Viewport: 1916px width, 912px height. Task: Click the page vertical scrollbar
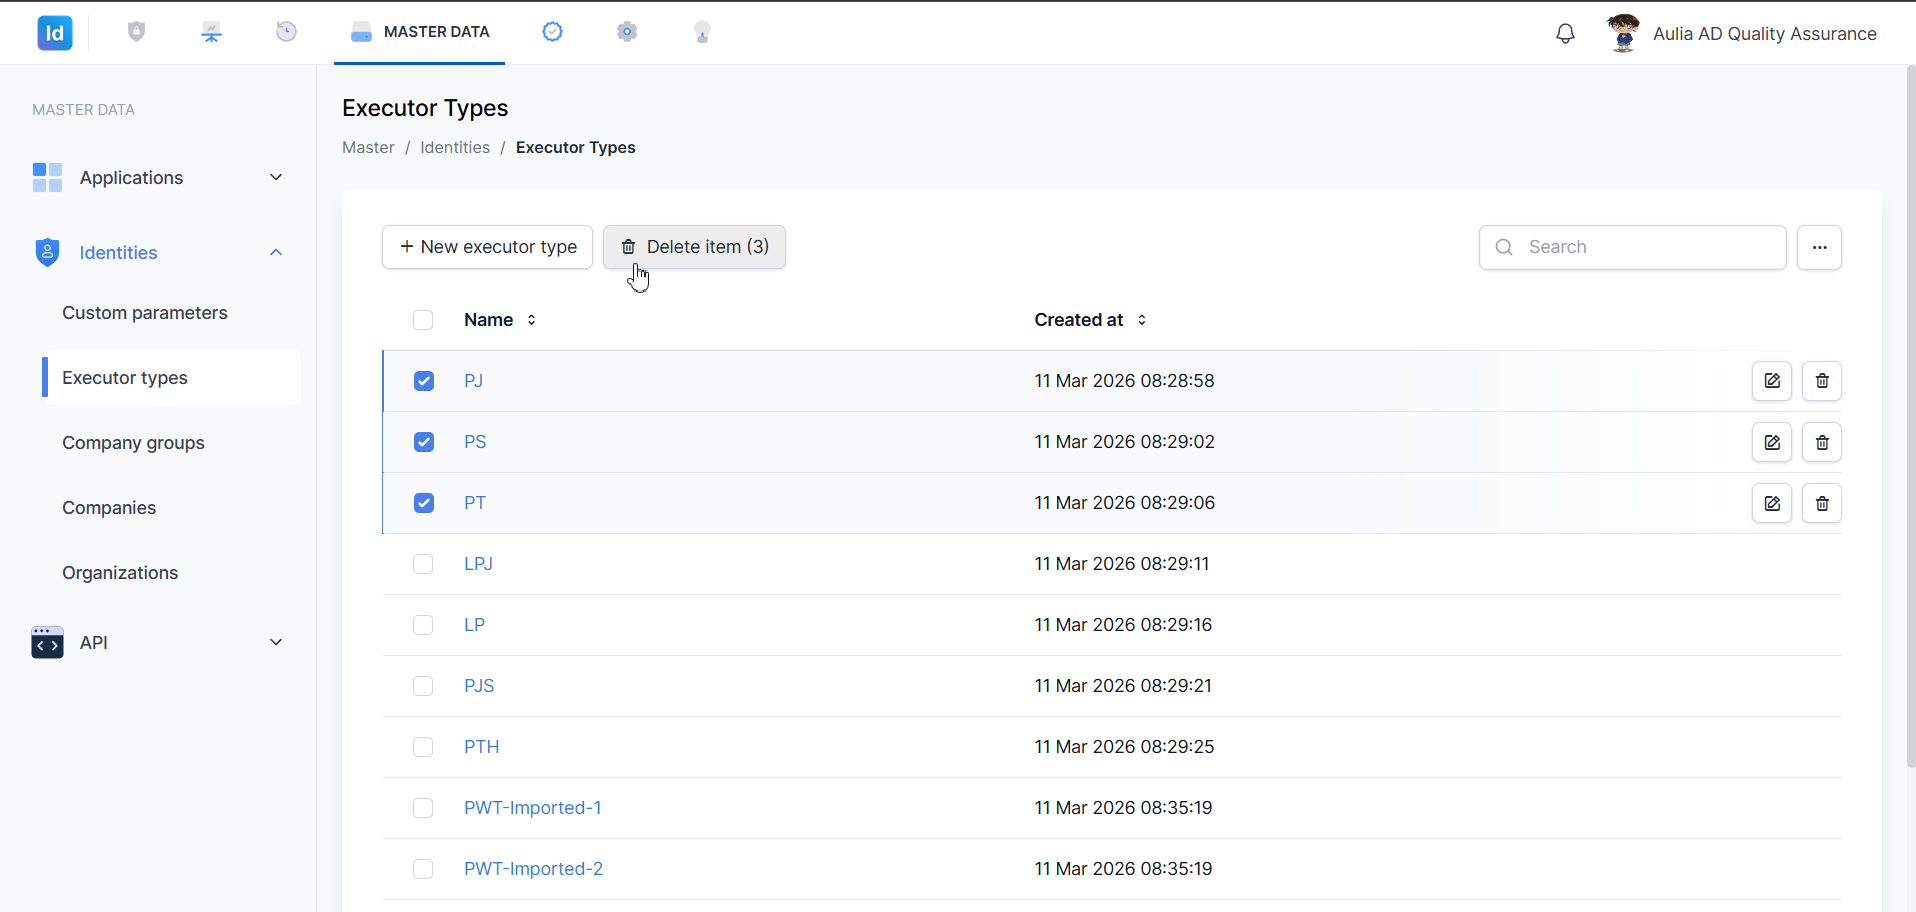(x=1910, y=416)
